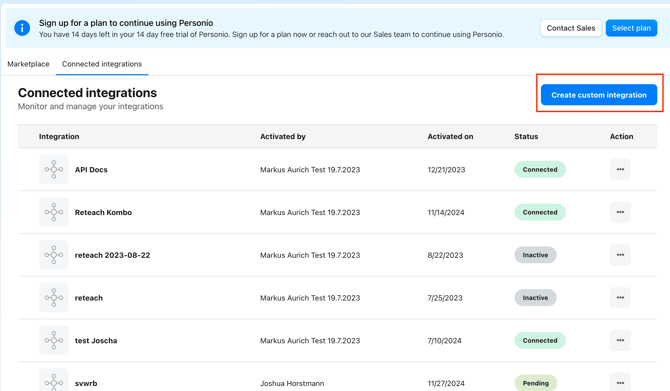This screenshot has width=670, height=391.
Task: Click the Connected badge for test Joscha
Action: coord(540,340)
